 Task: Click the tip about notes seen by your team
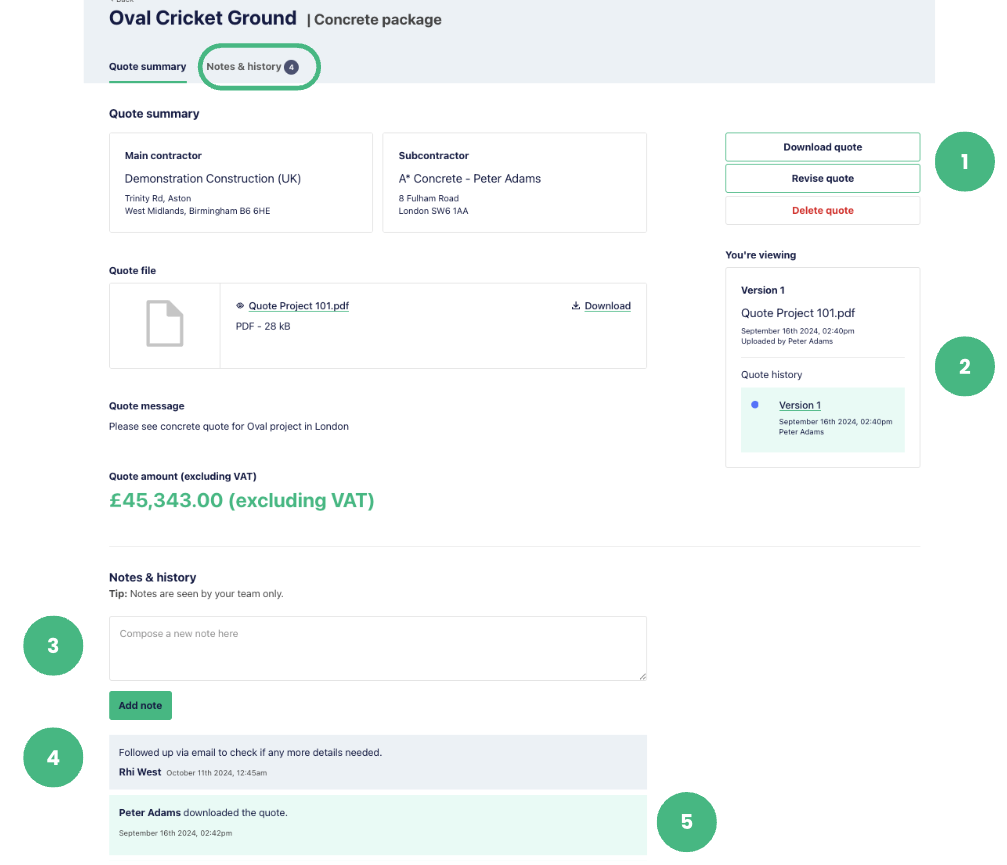tap(196, 594)
